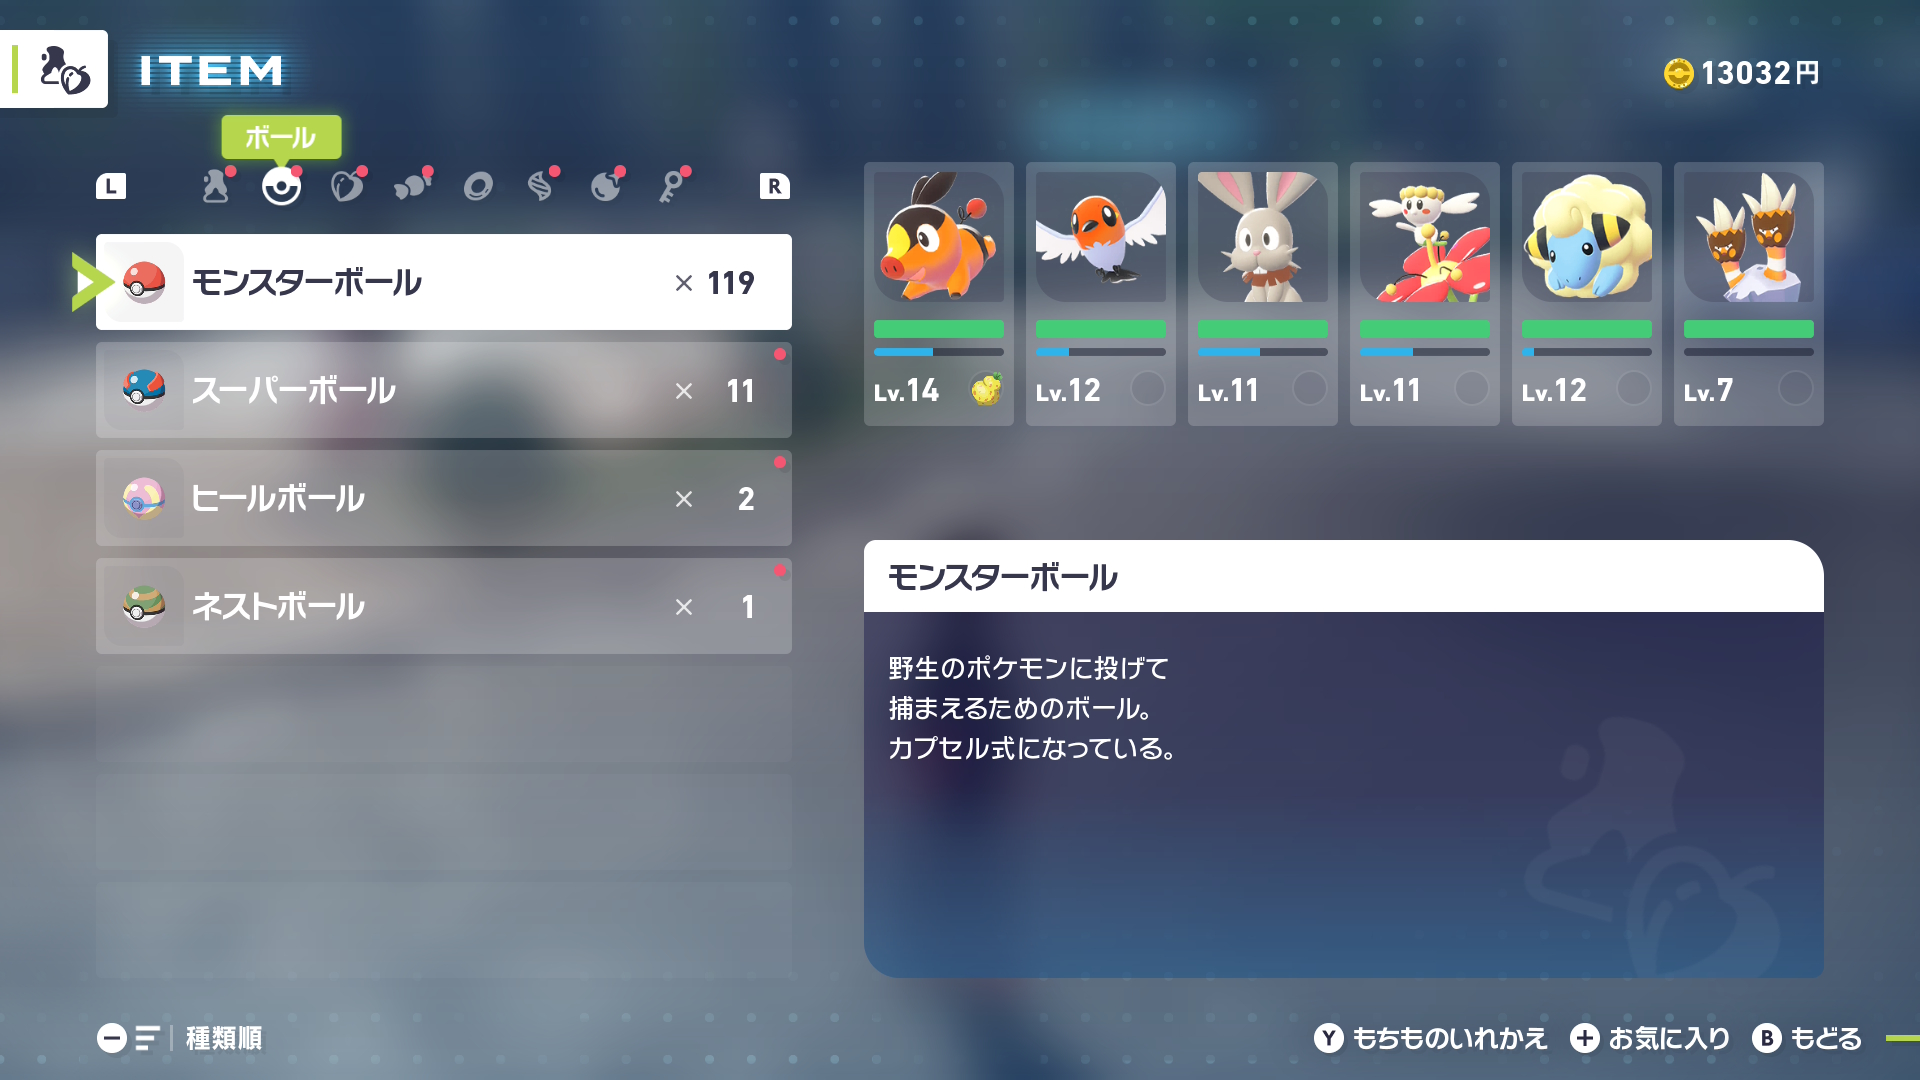Viewport: 1920px width, 1080px height.
Task: Select the スーパーボール item row
Action: tap(444, 390)
